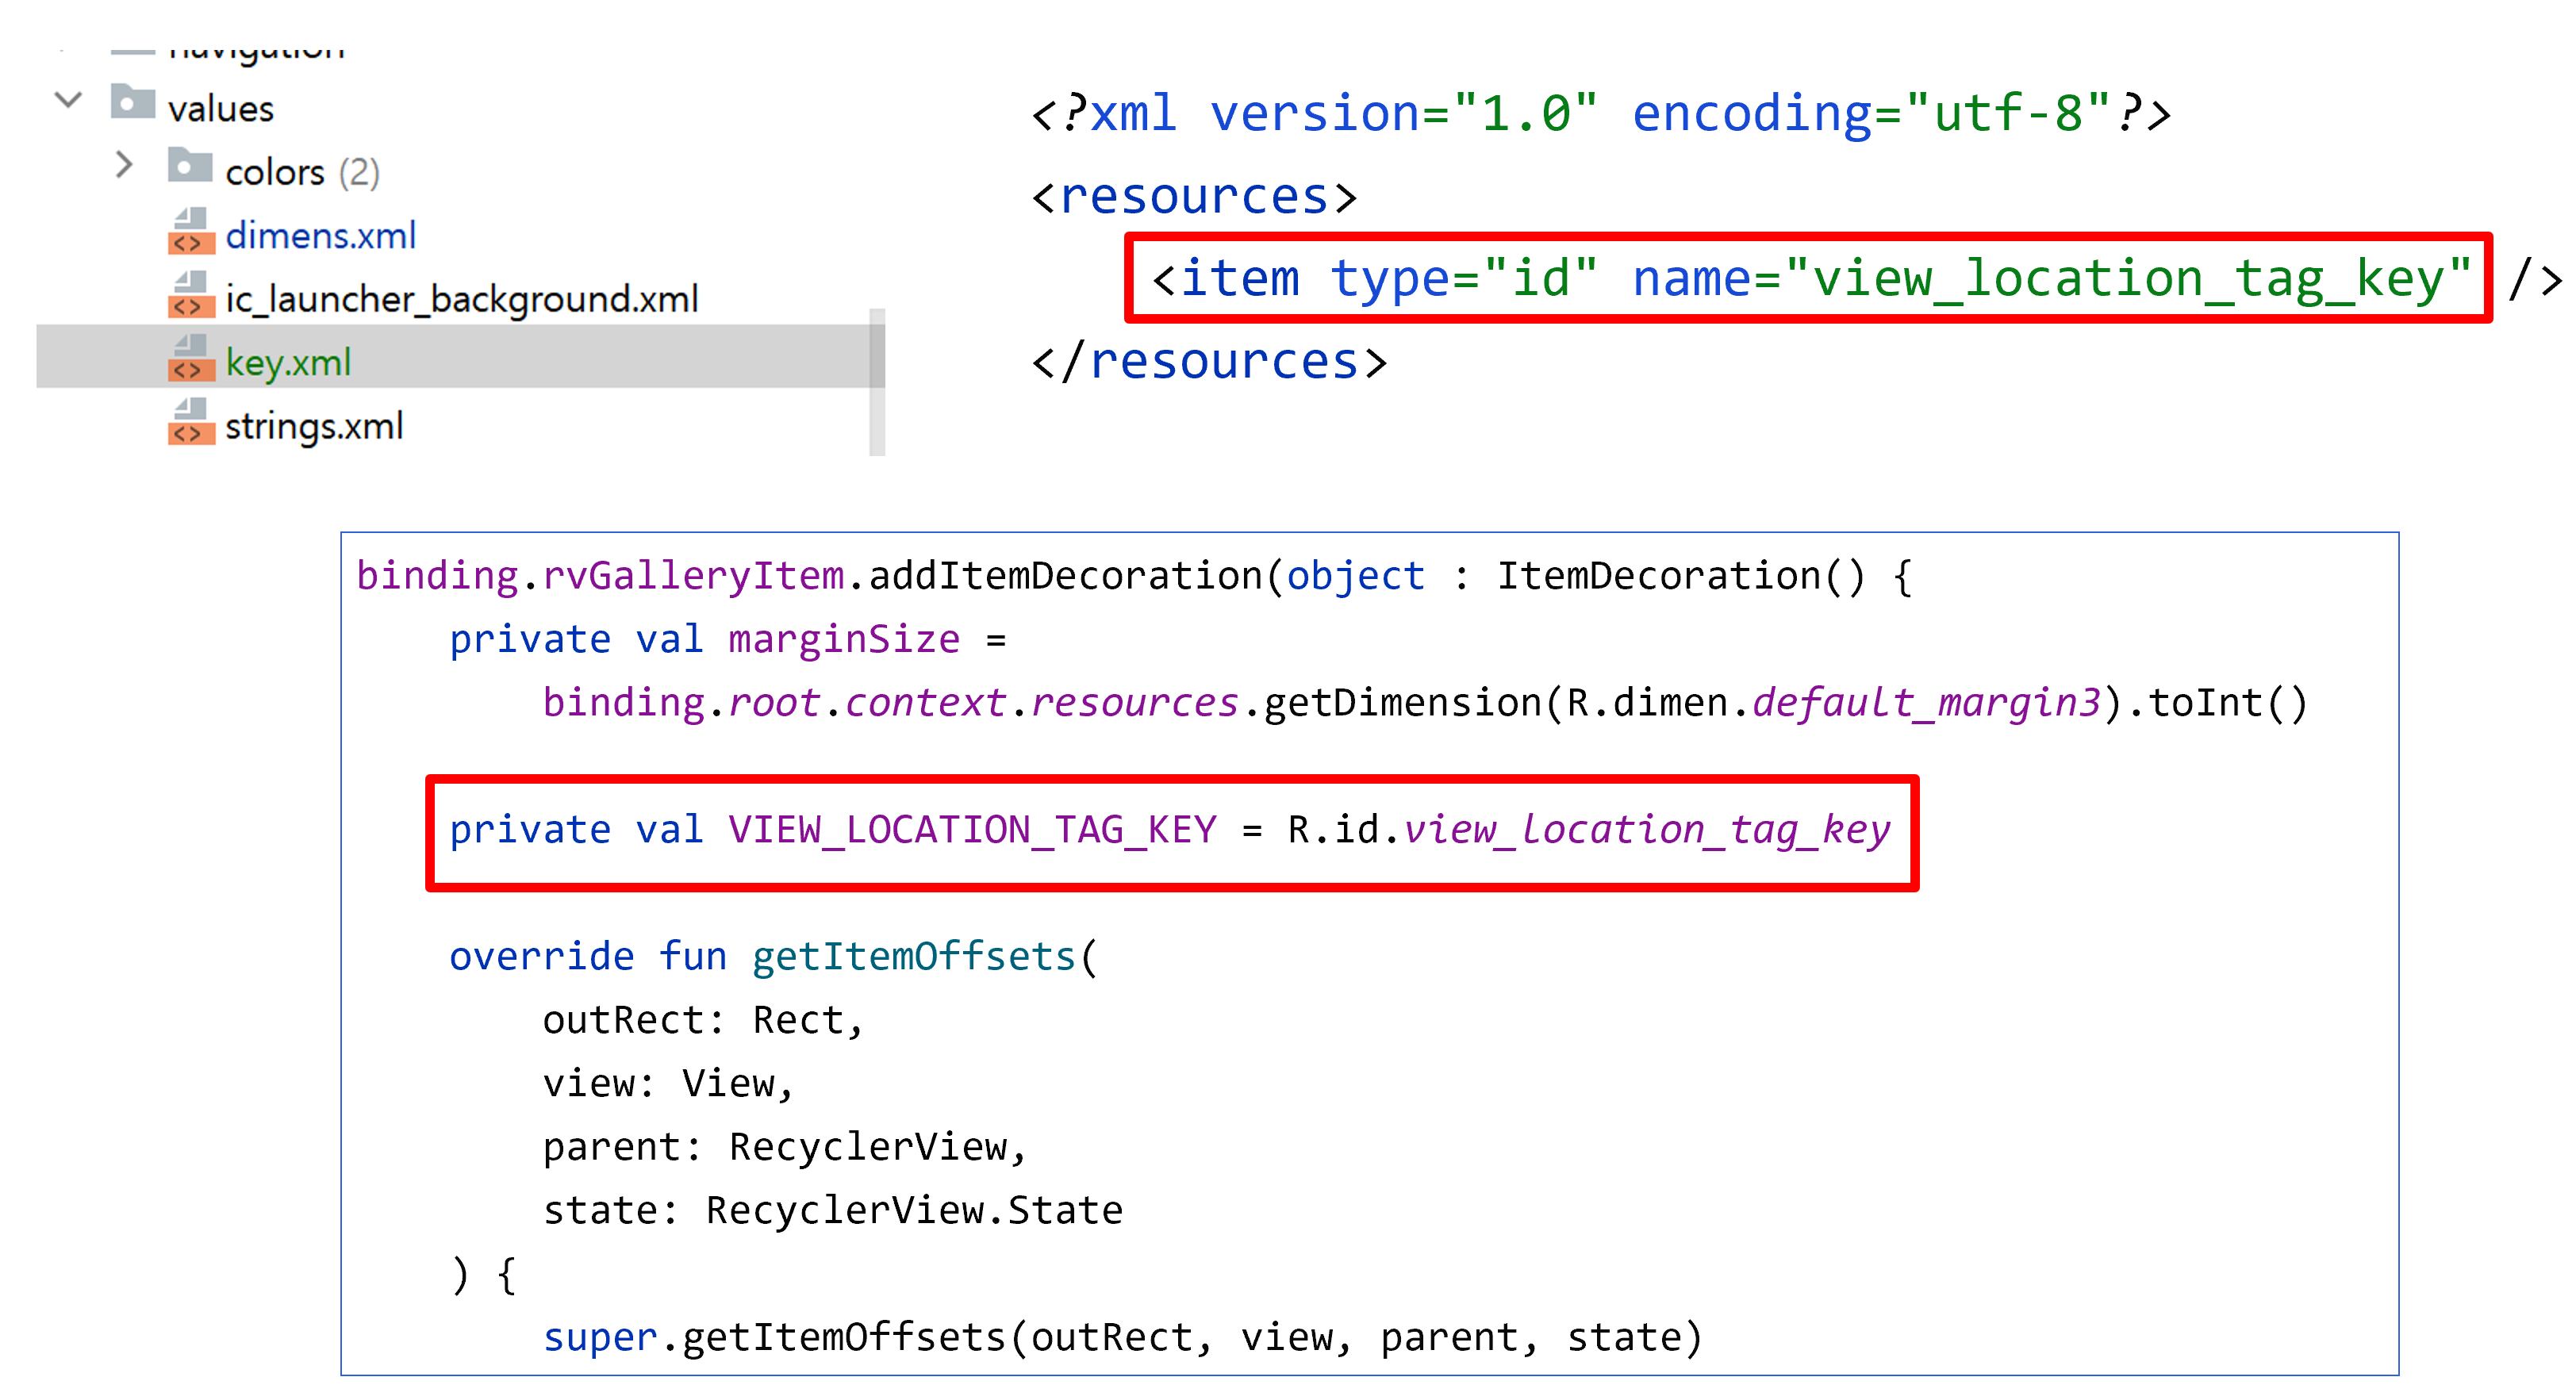Collapse the values folder chevron
The width and height of the screenshot is (2576, 1400).
click(x=68, y=100)
